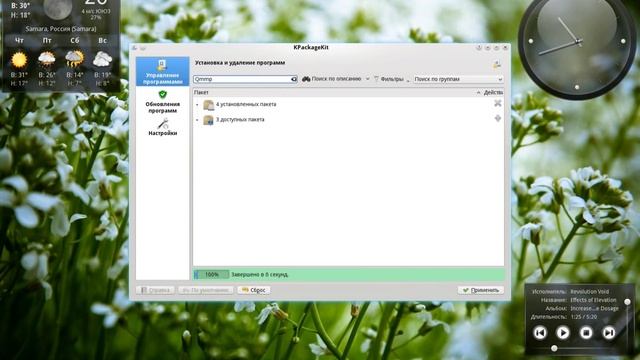Expand the 4 установленных пакета group
Image resolution: width=640 pixels, height=360 pixels.
coord(197,105)
